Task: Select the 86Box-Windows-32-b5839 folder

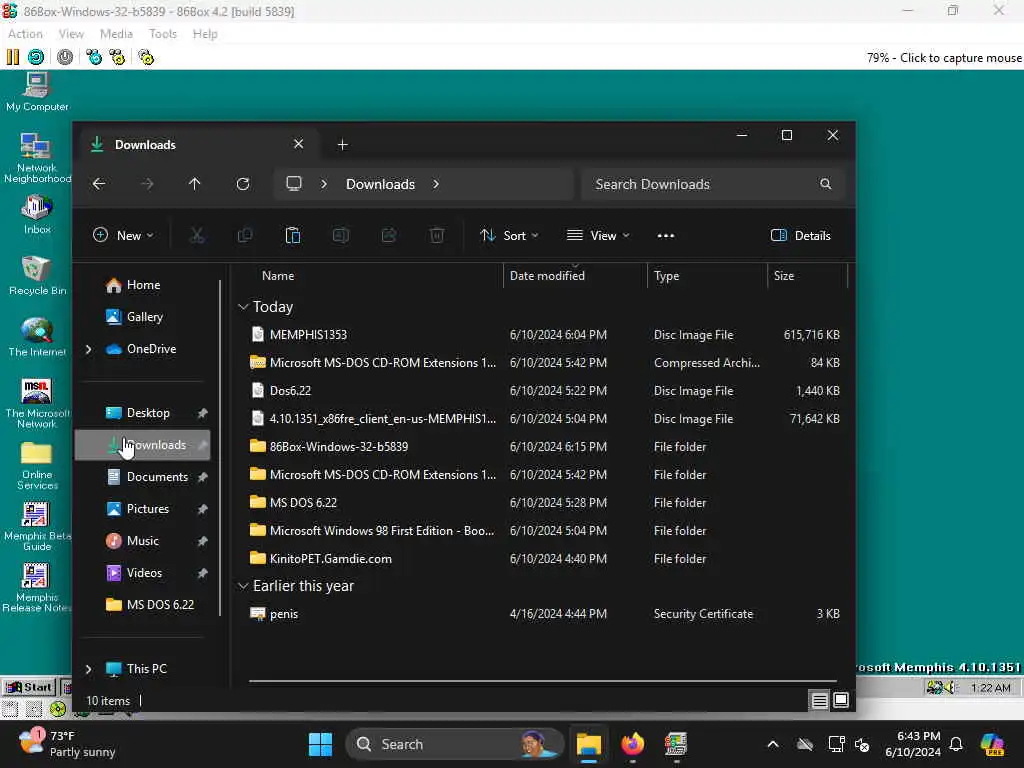Action: click(543, 447)
